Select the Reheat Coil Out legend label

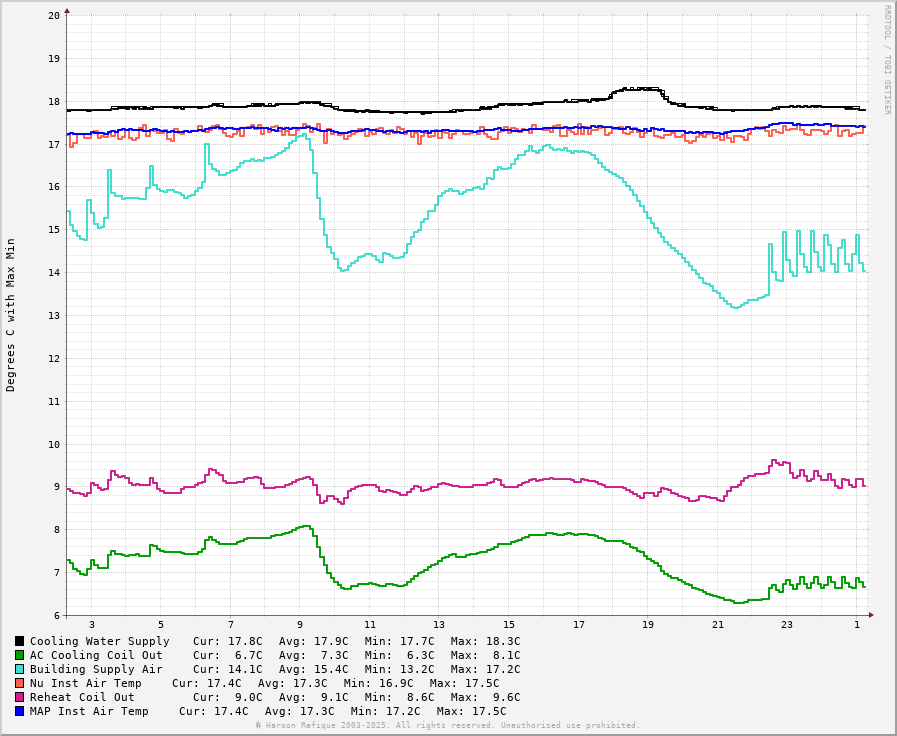pos(82,697)
